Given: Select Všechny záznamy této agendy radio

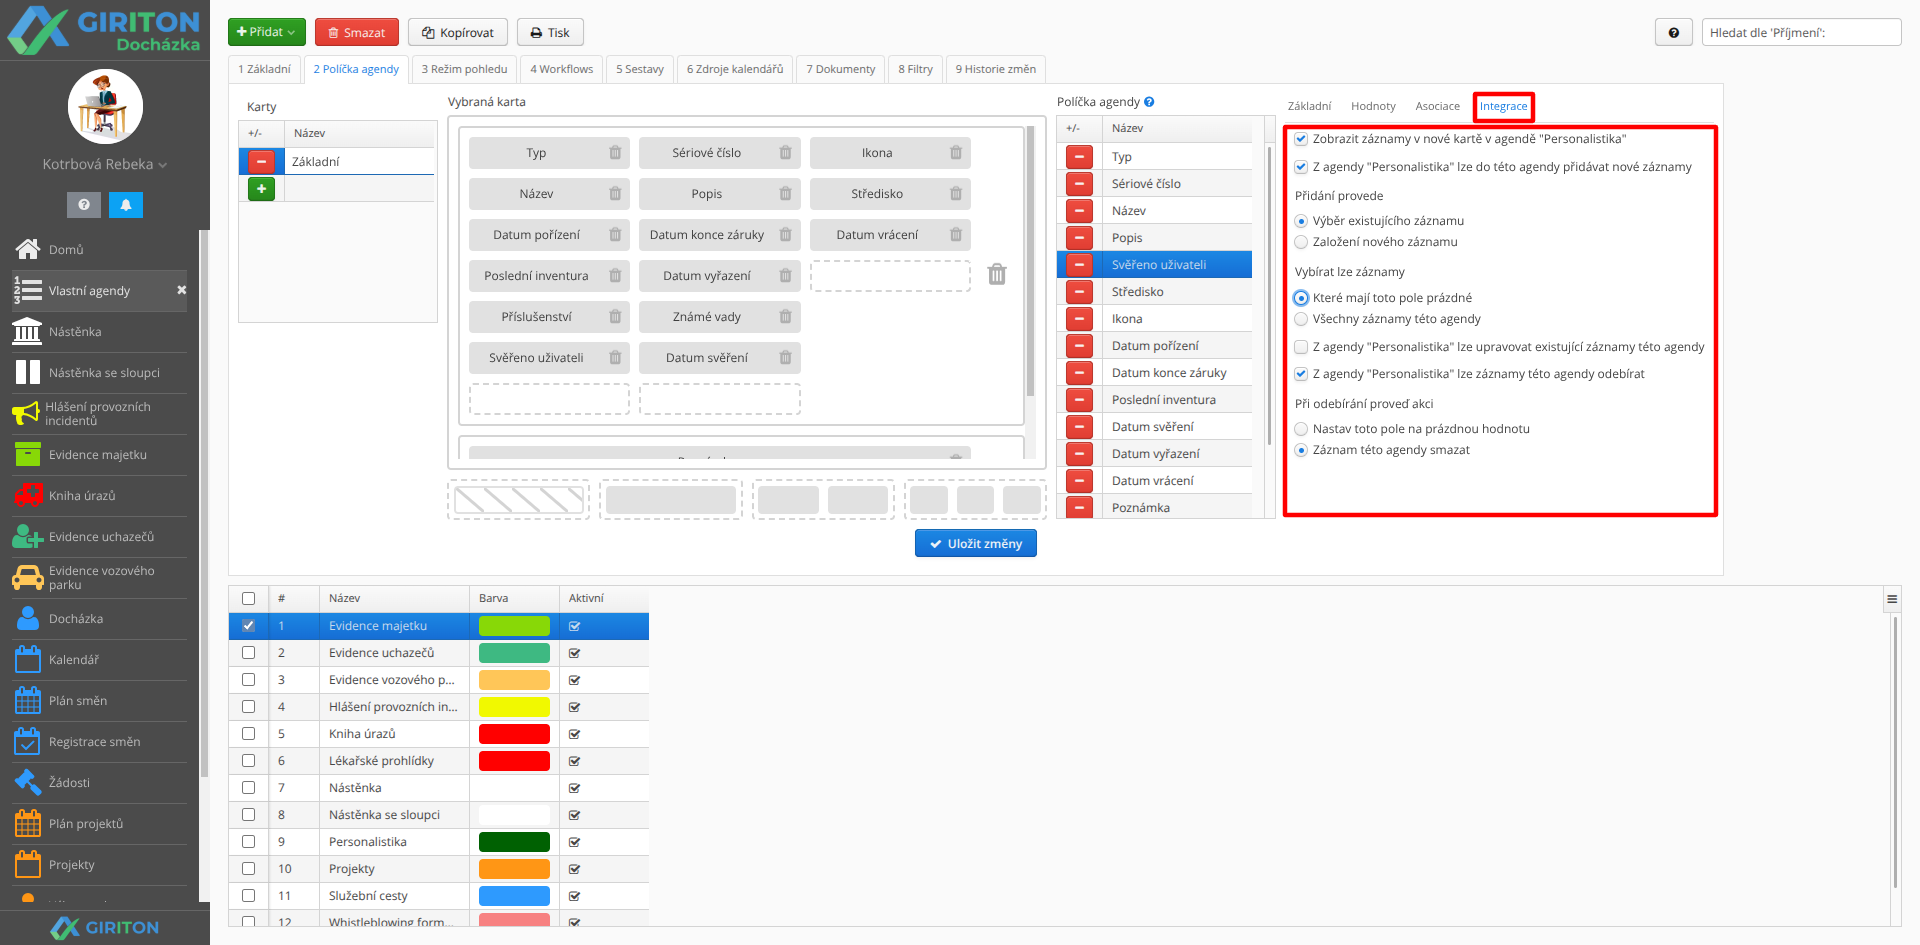Looking at the screenshot, I should tap(1301, 319).
